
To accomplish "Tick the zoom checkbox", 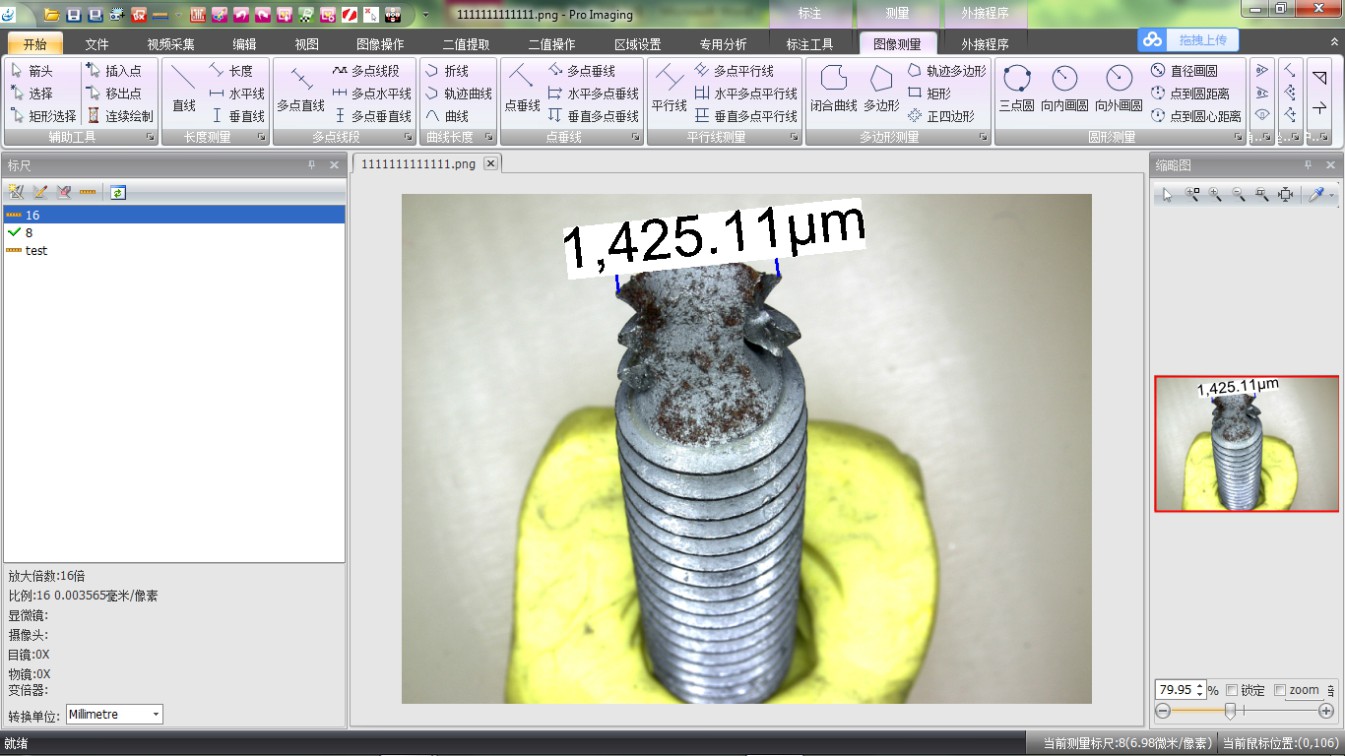I will point(1280,690).
